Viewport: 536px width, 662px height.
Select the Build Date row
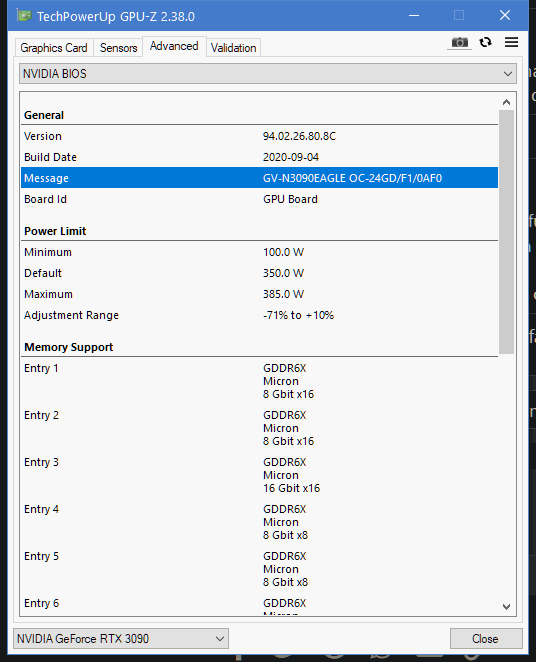[x=259, y=157]
